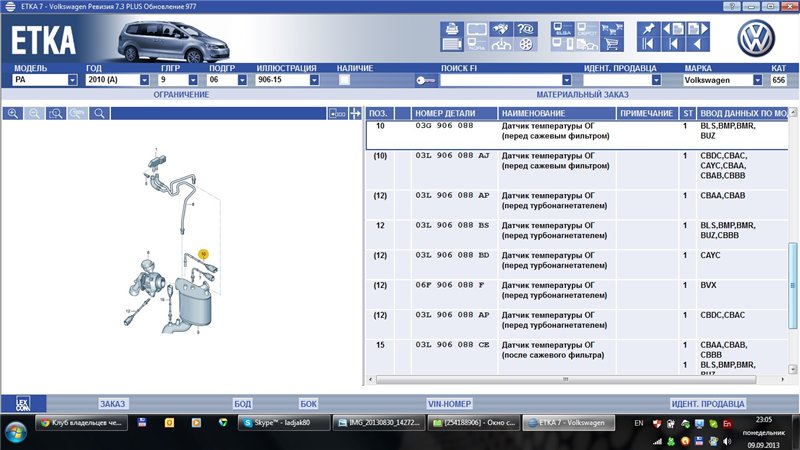Click the zoom in magnifier
Viewport: 800px width, 450px height.
pyautogui.click(x=13, y=113)
